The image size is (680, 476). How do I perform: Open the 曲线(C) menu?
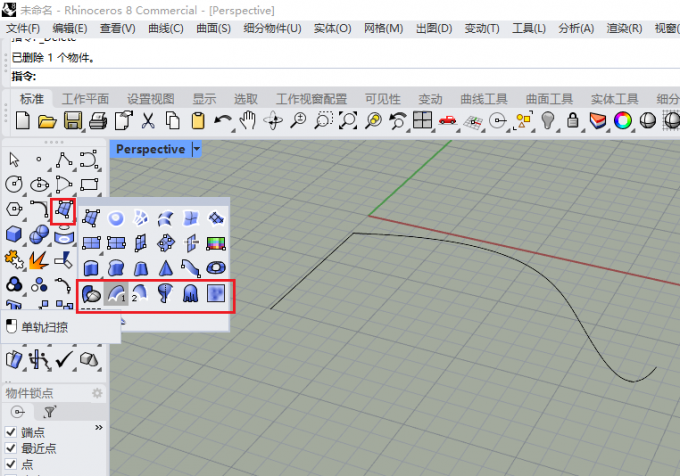[166, 29]
